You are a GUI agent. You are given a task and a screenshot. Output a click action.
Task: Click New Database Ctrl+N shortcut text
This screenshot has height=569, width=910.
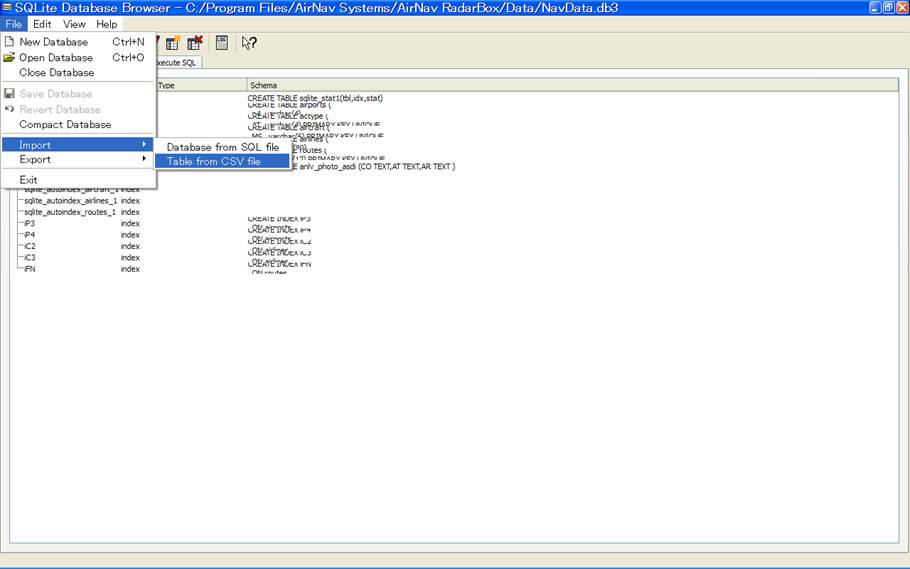tap(128, 42)
